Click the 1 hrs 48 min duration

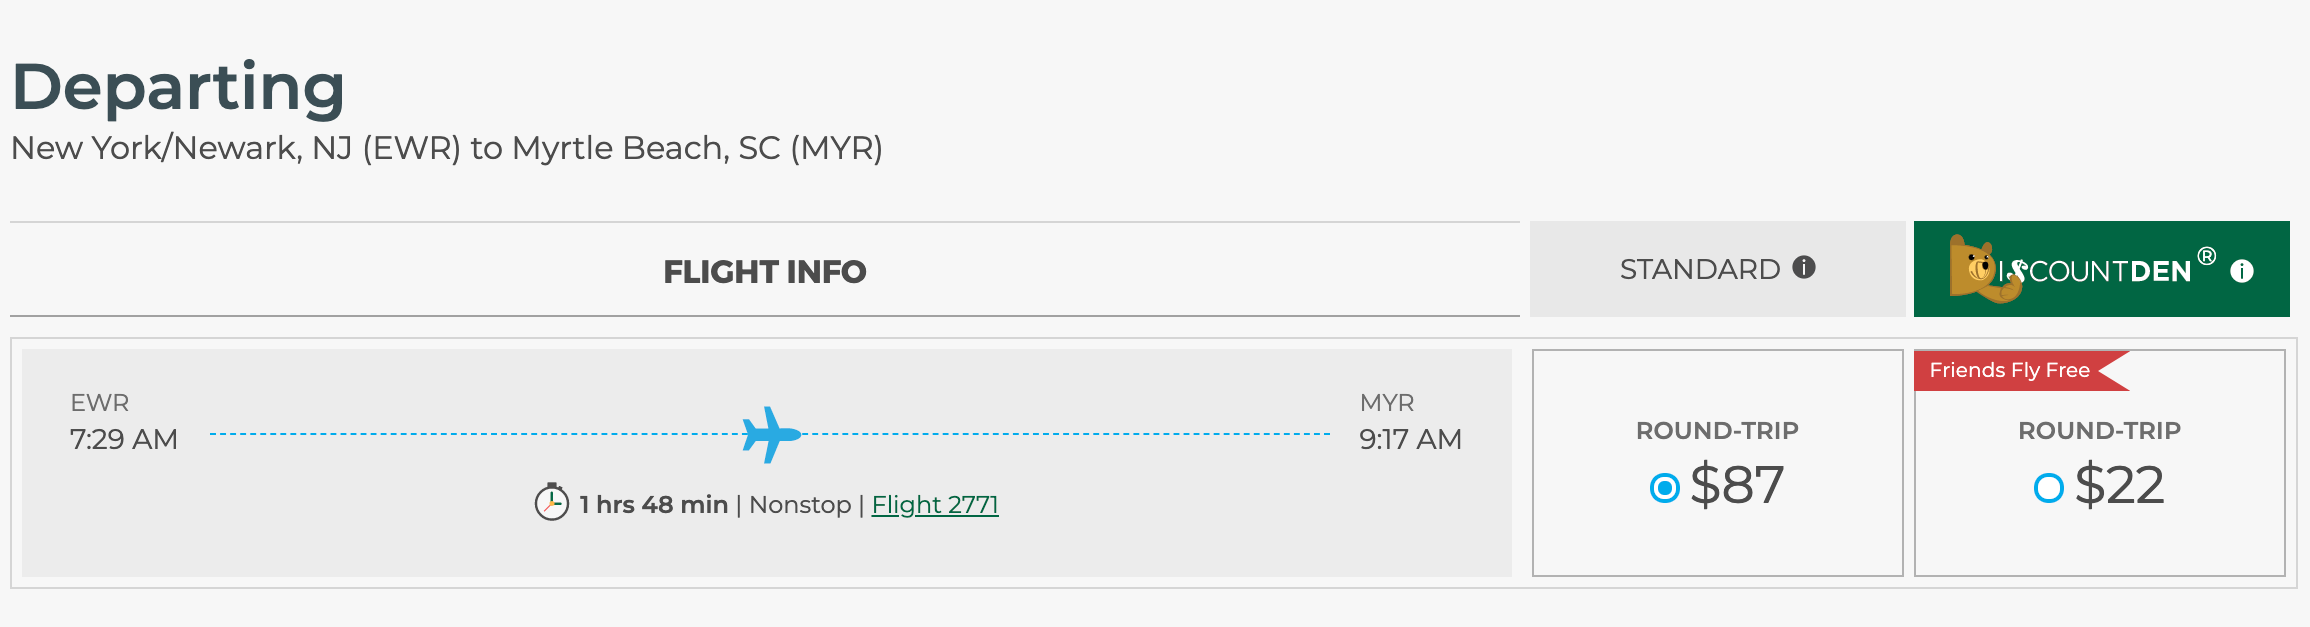[653, 505]
